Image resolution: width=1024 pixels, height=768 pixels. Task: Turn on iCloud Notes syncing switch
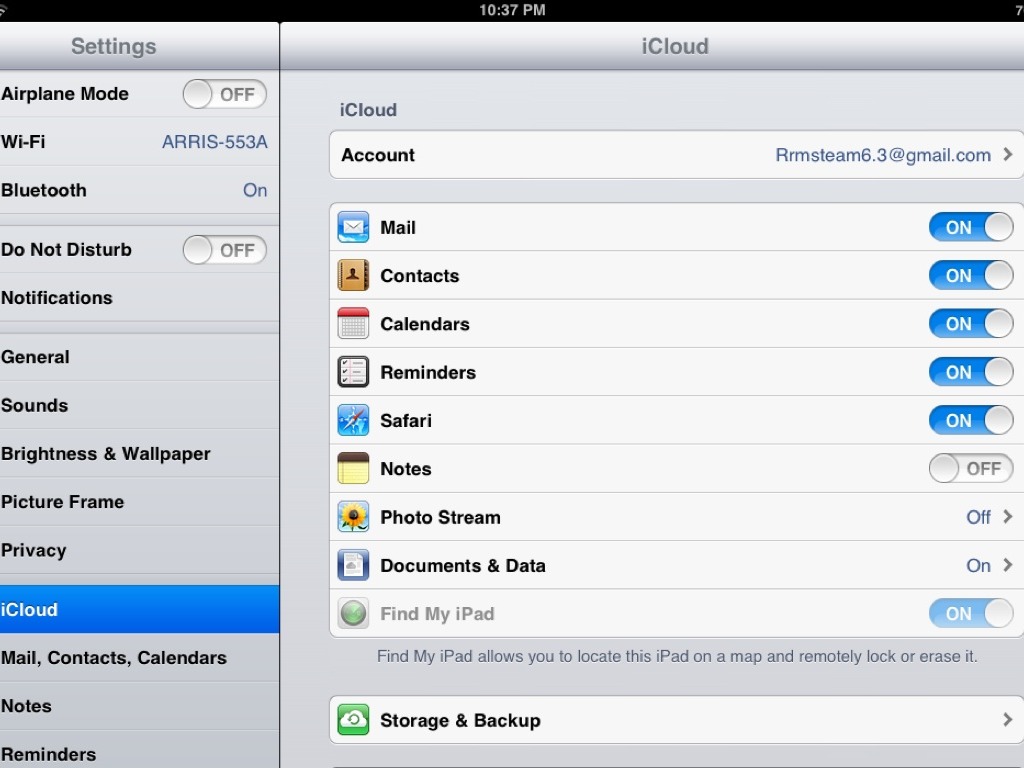[x=970, y=469]
